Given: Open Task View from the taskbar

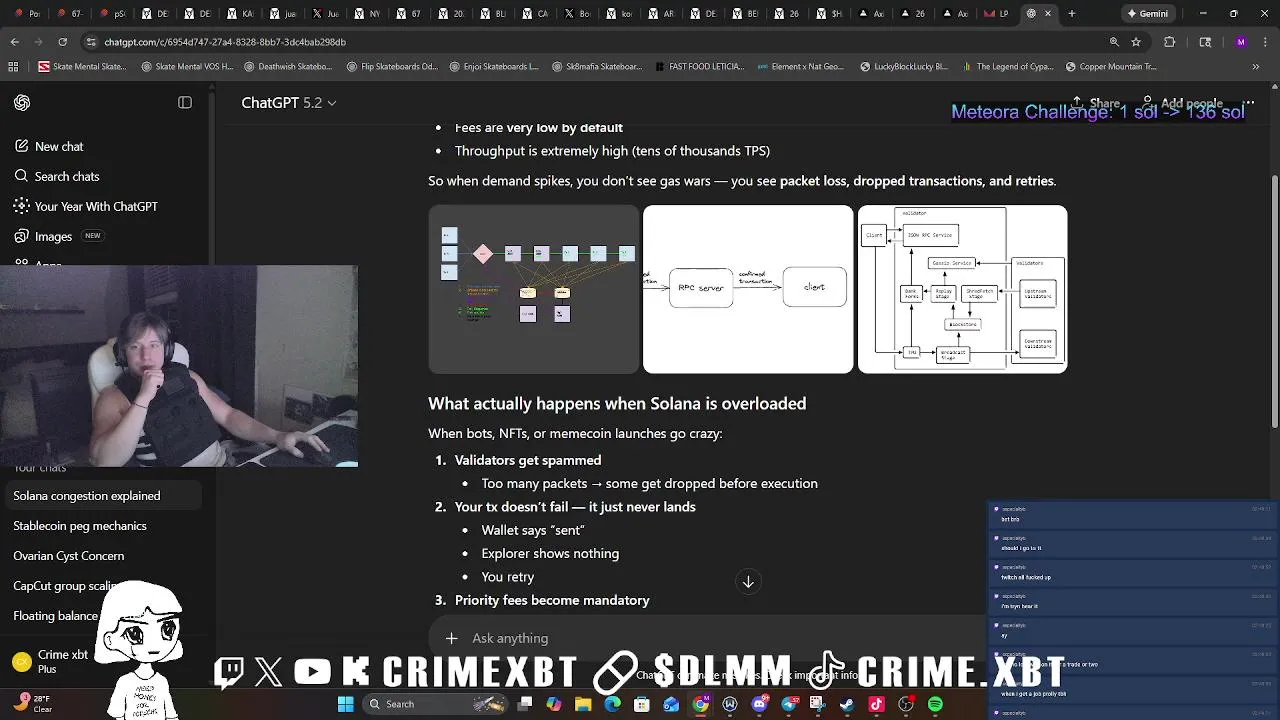Looking at the screenshot, I should pyautogui.click(x=525, y=704).
